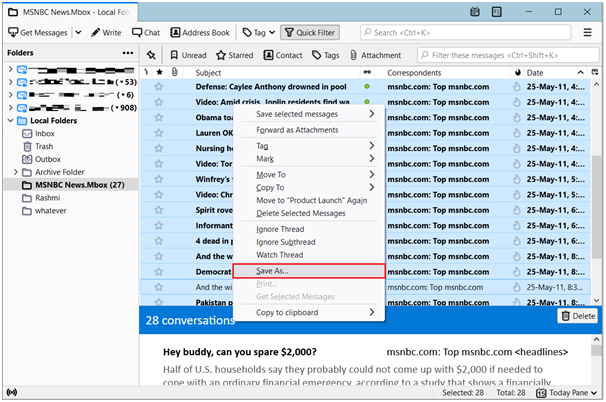Click the Get Messages button

tap(38, 32)
